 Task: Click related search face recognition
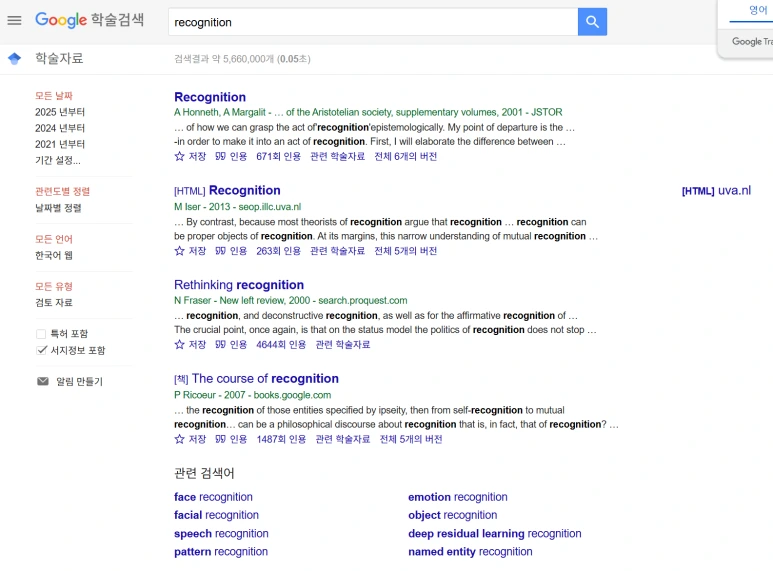point(213,497)
